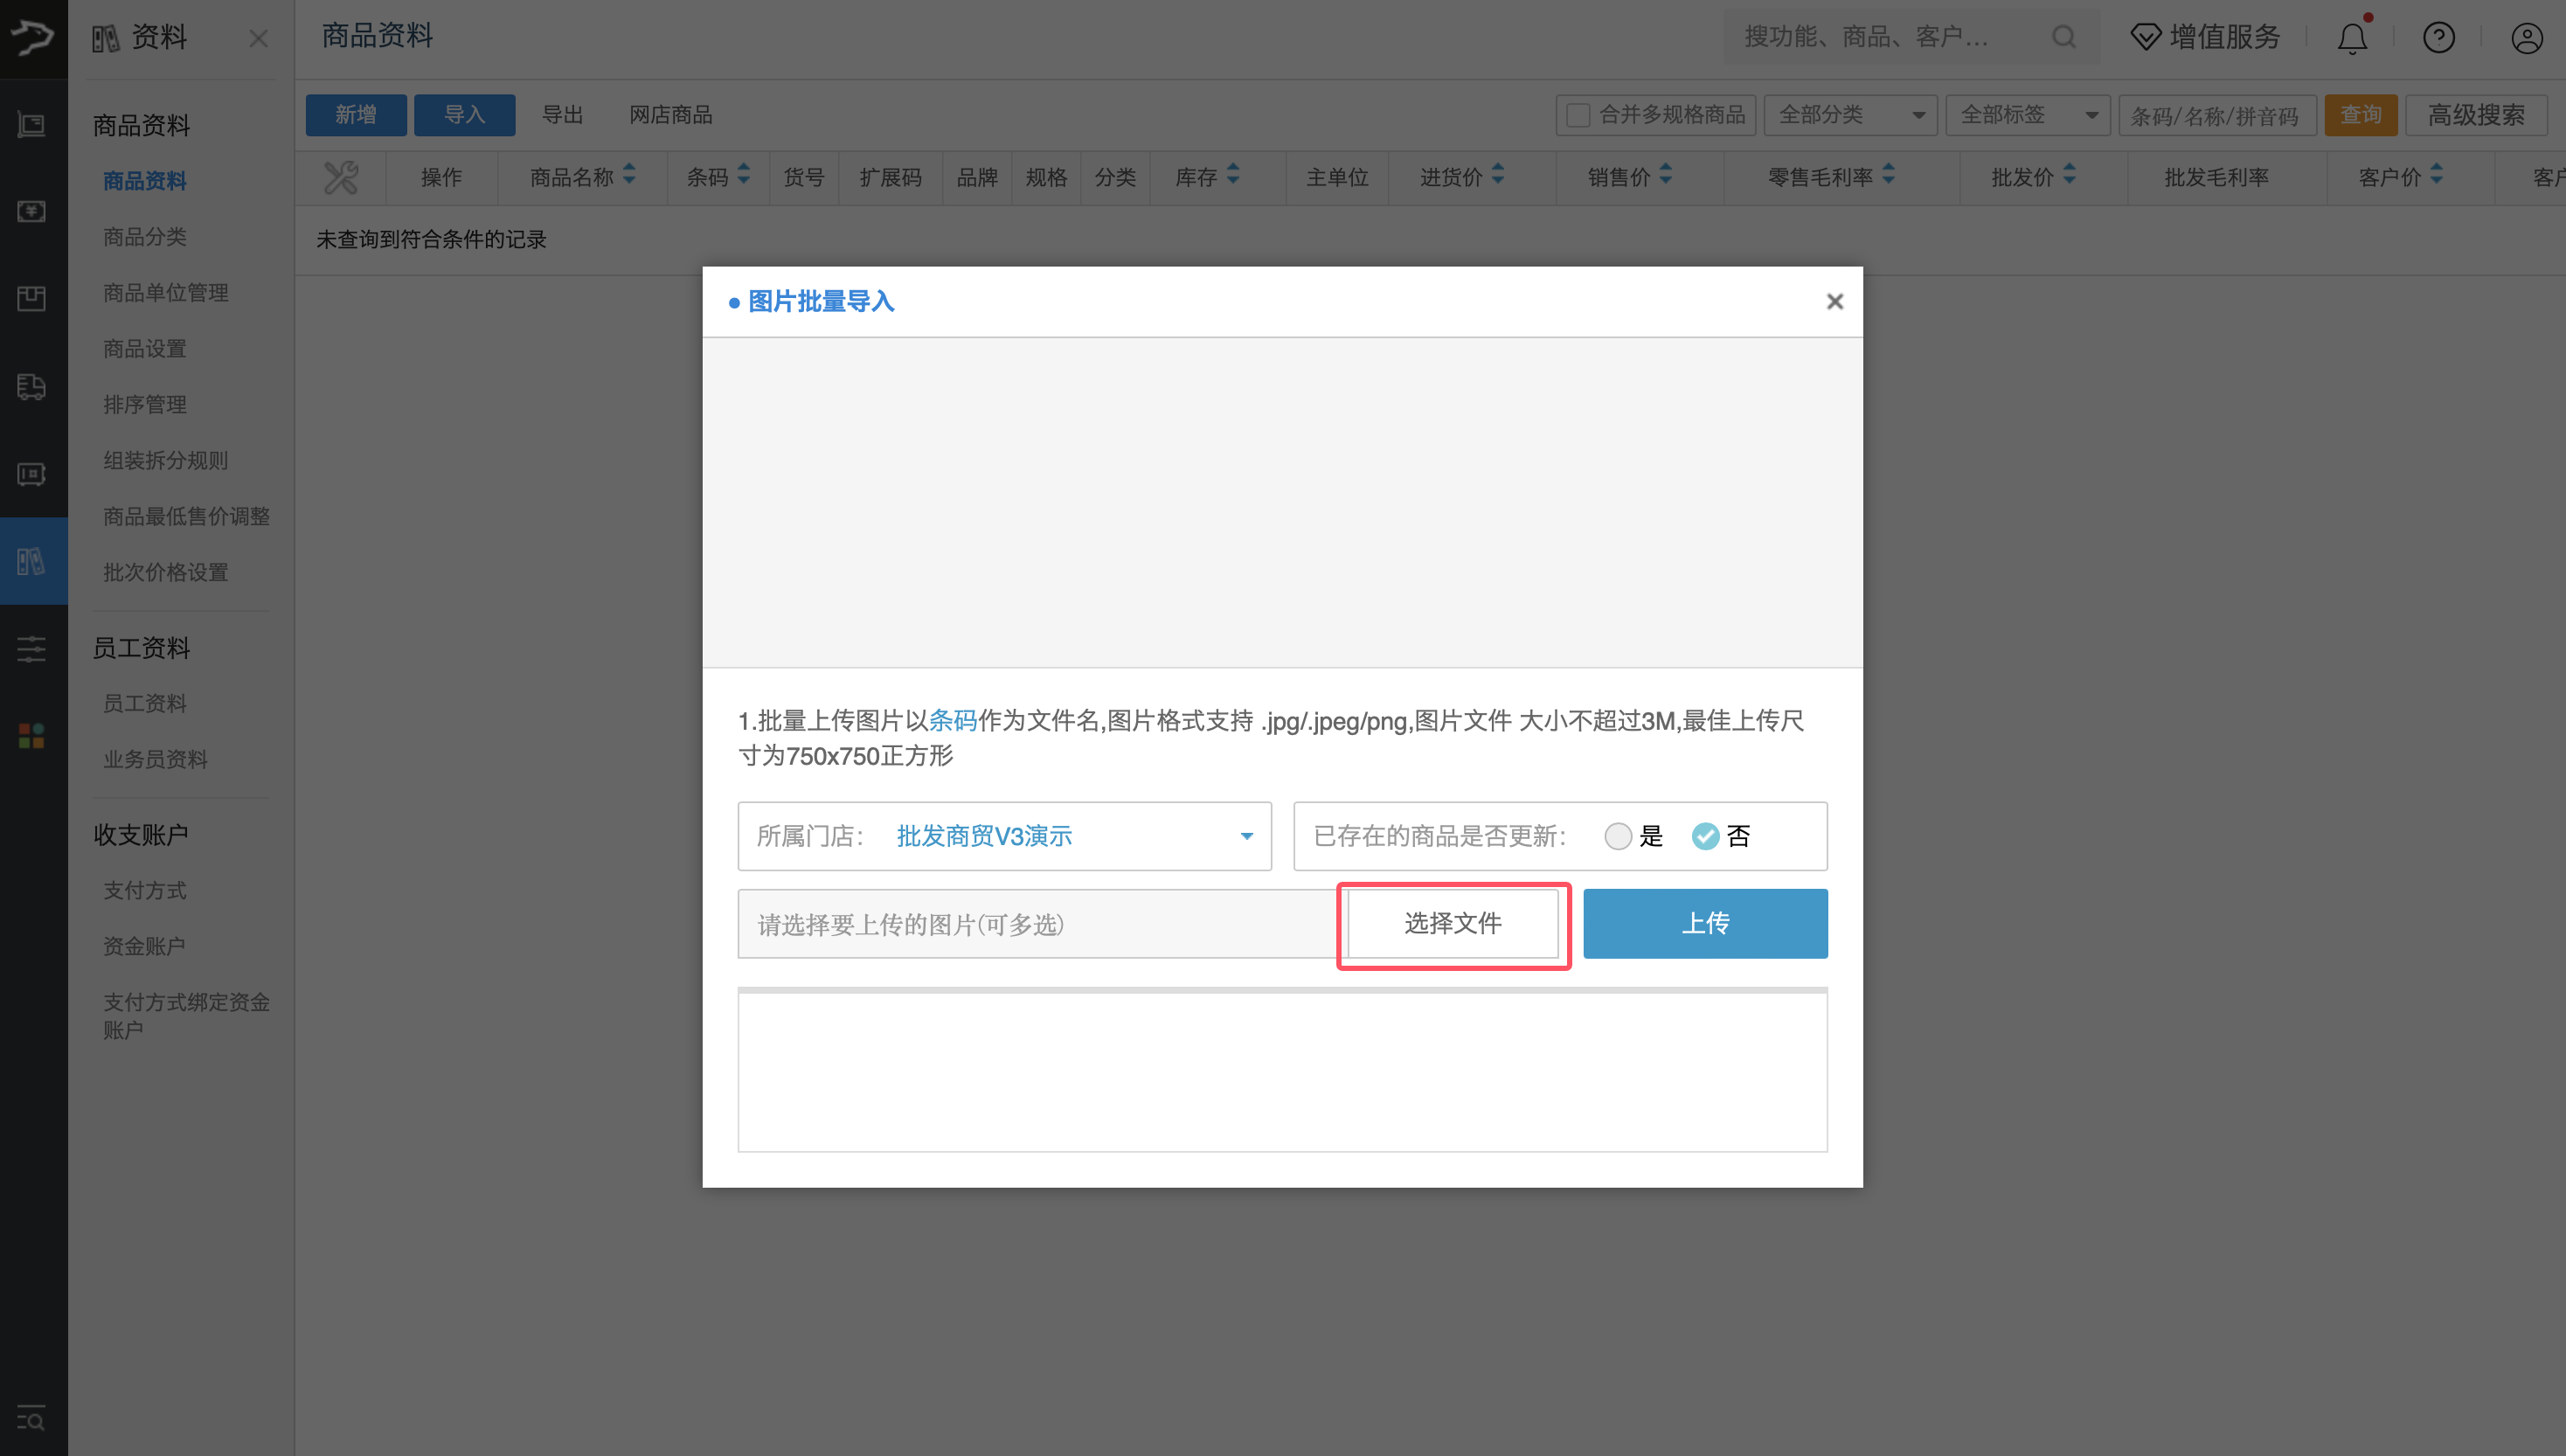Click the notification bell with red dot
2566x1456 pixels.
tap(2352, 37)
